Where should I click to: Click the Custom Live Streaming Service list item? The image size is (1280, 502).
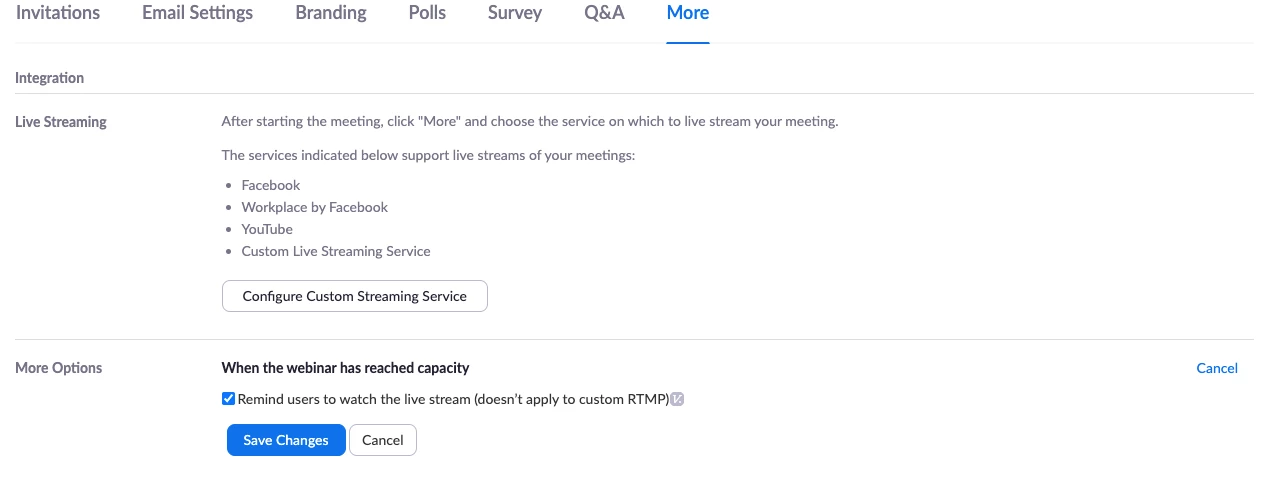pos(336,251)
